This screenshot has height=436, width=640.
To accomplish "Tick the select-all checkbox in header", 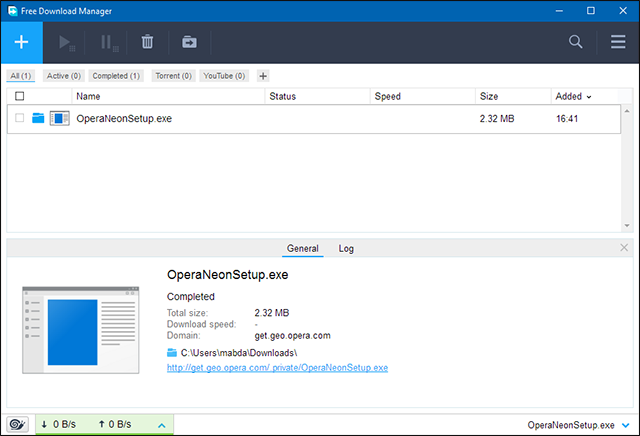I will coord(20,96).
